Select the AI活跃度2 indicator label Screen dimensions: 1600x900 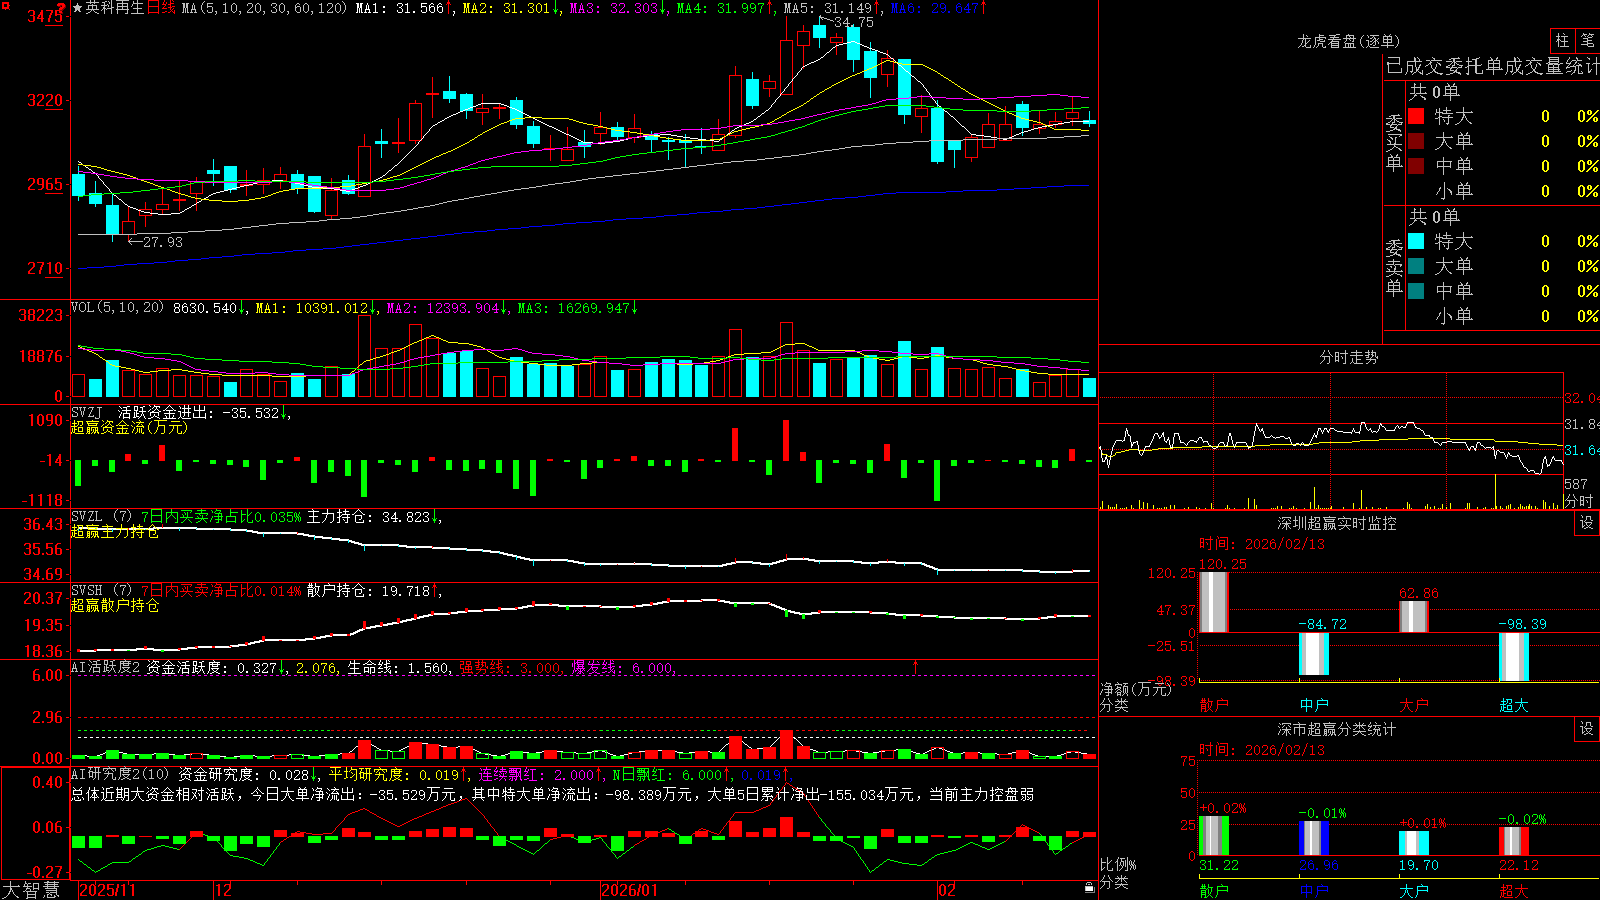pyautogui.click(x=106, y=668)
